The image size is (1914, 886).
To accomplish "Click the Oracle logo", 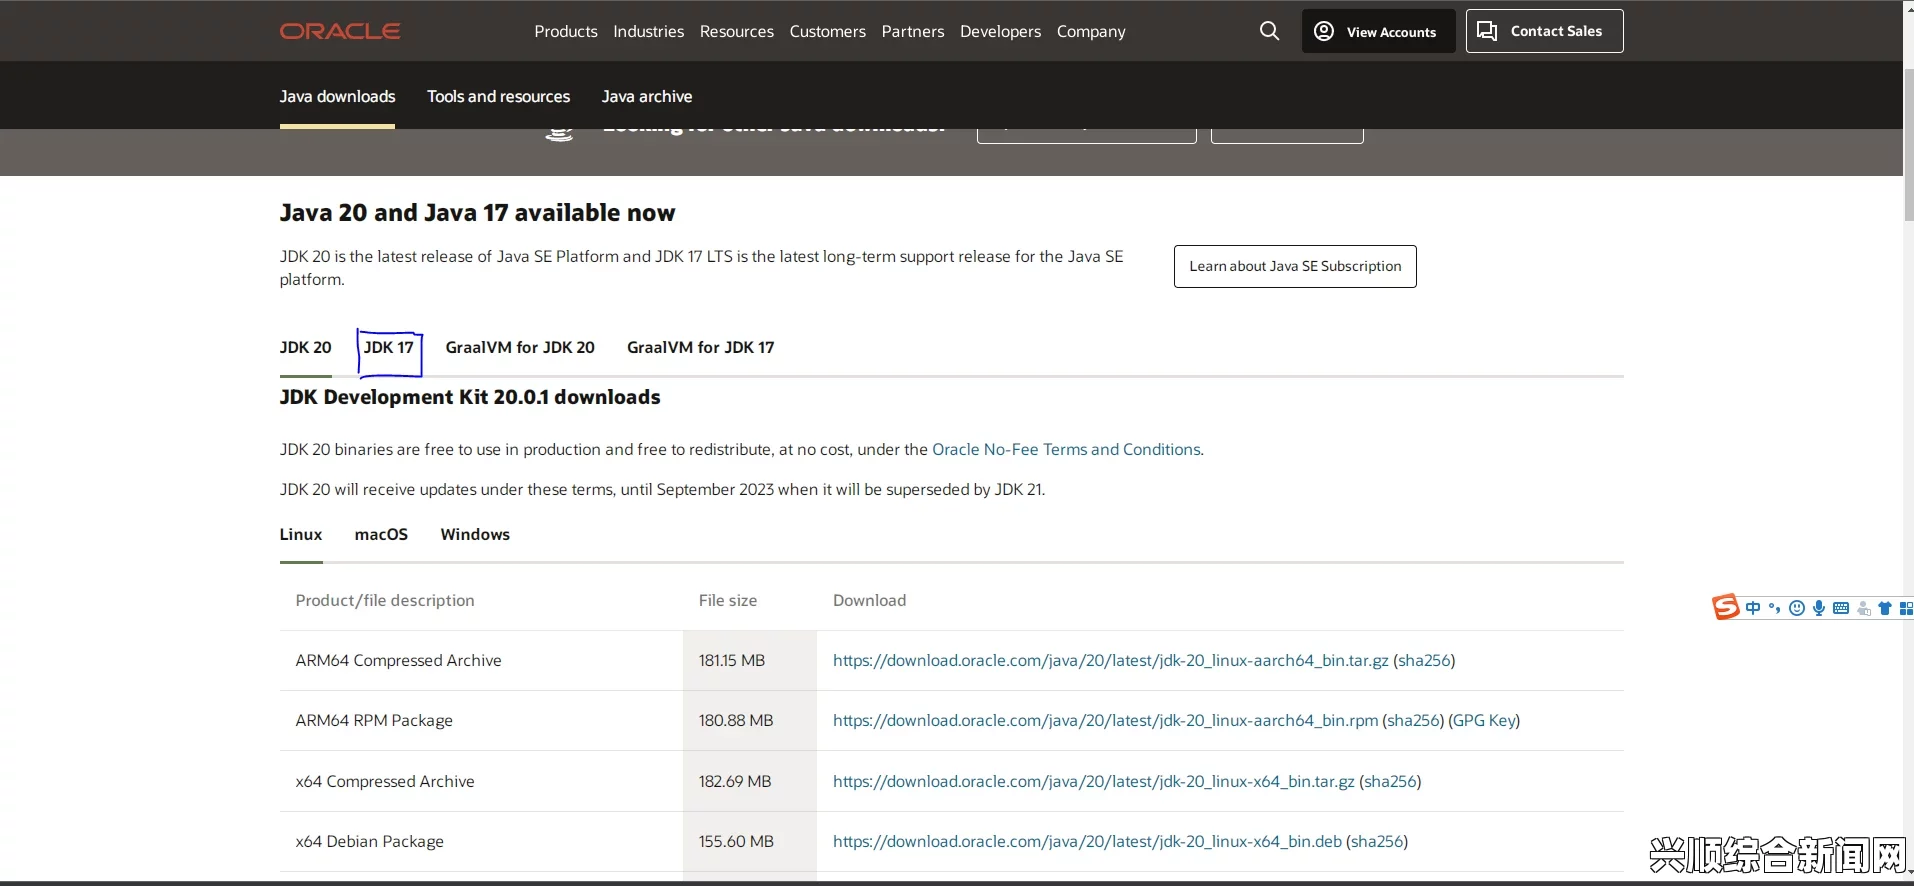I will click(x=340, y=31).
